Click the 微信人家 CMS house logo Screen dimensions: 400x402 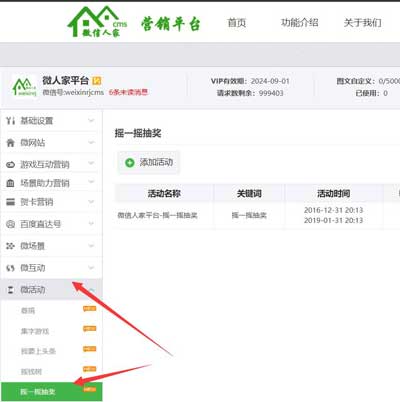click(97, 21)
